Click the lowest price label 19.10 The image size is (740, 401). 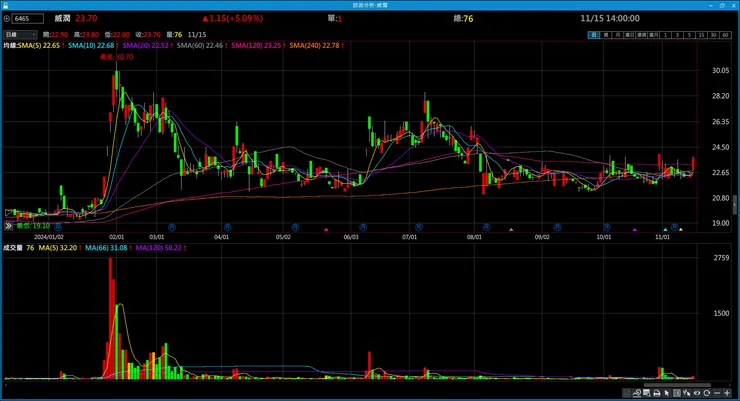coord(33,226)
